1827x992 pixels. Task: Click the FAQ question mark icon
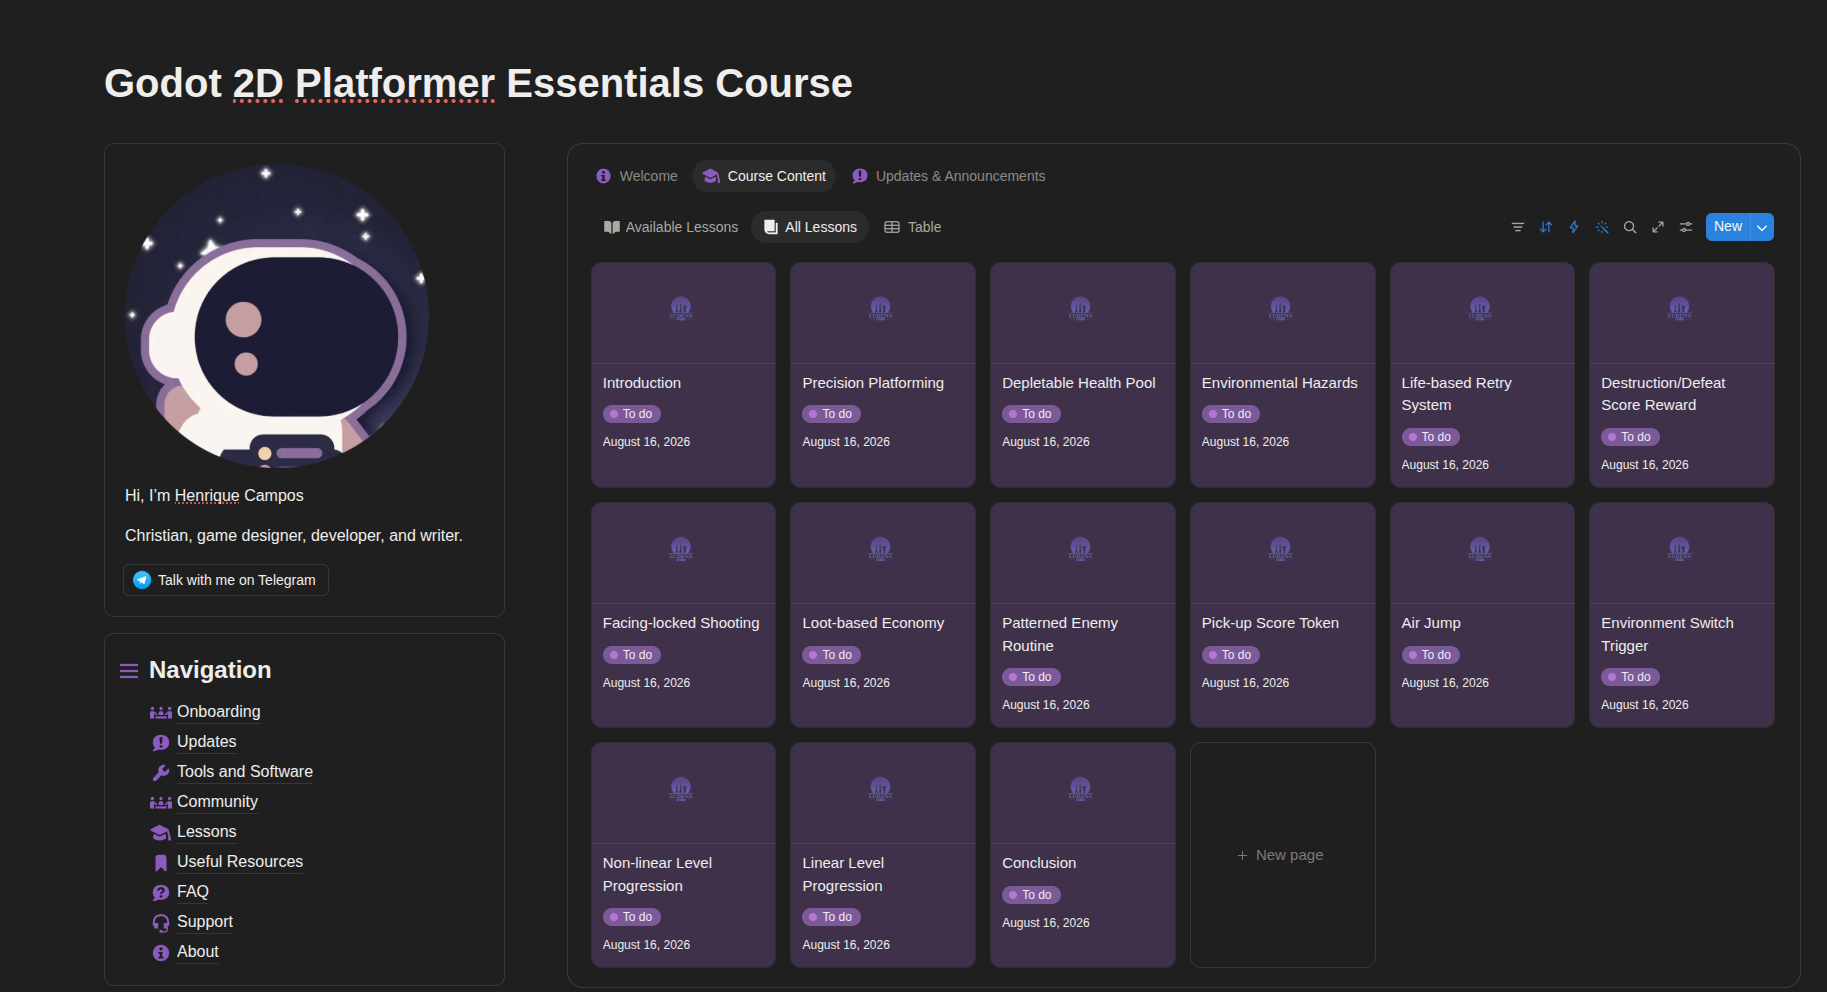point(161,892)
